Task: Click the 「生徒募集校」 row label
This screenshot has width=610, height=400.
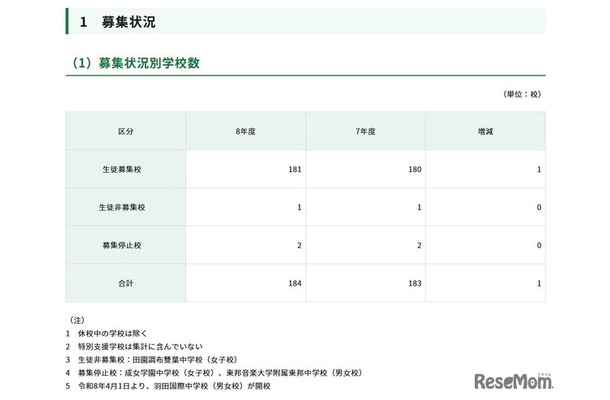Action: (125, 169)
